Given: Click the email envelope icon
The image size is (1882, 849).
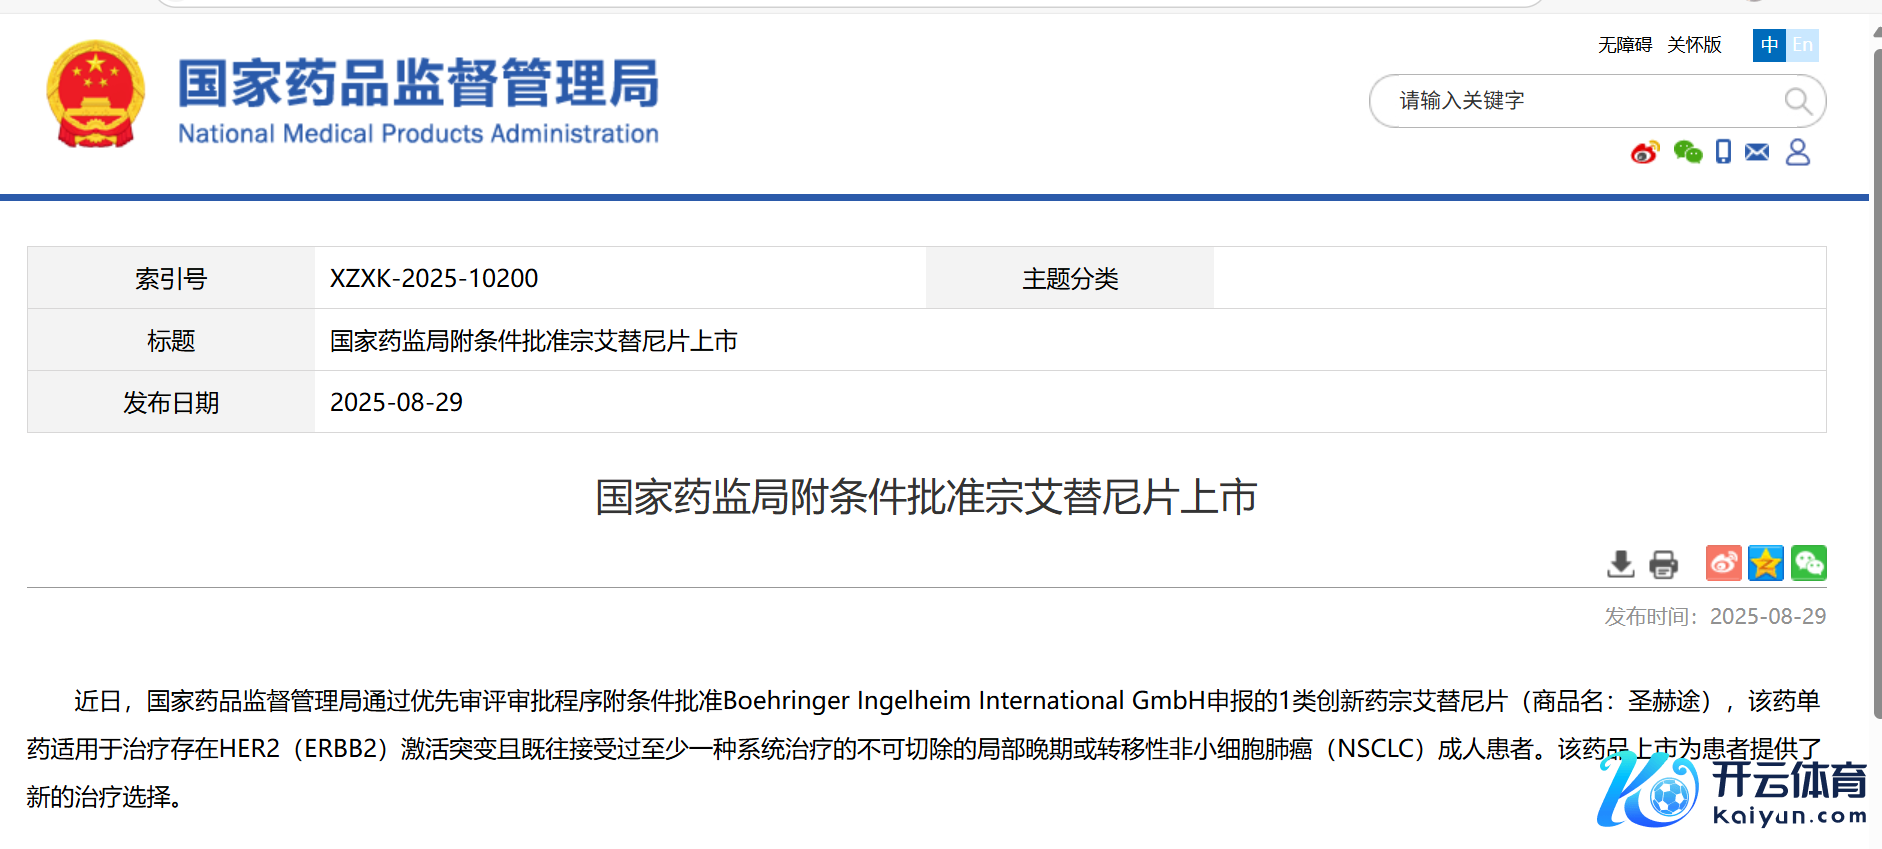Looking at the screenshot, I should (1757, 152).
